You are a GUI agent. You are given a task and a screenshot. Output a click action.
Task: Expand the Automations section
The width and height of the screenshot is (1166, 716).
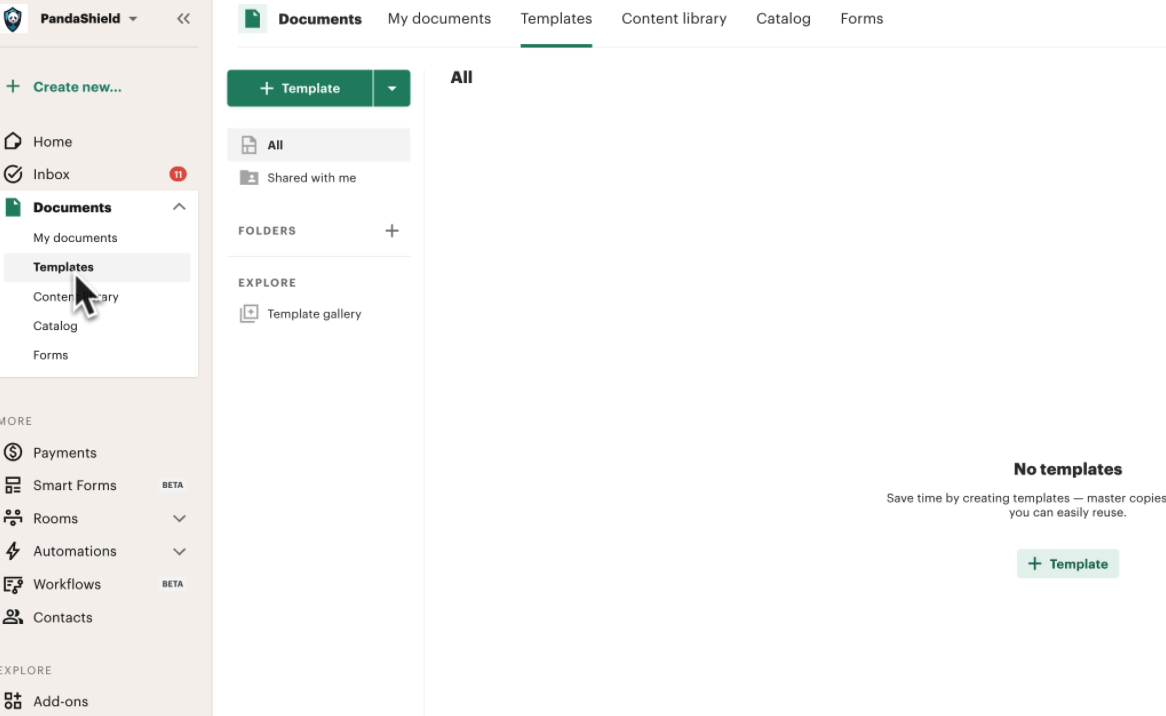click(179, 551)
